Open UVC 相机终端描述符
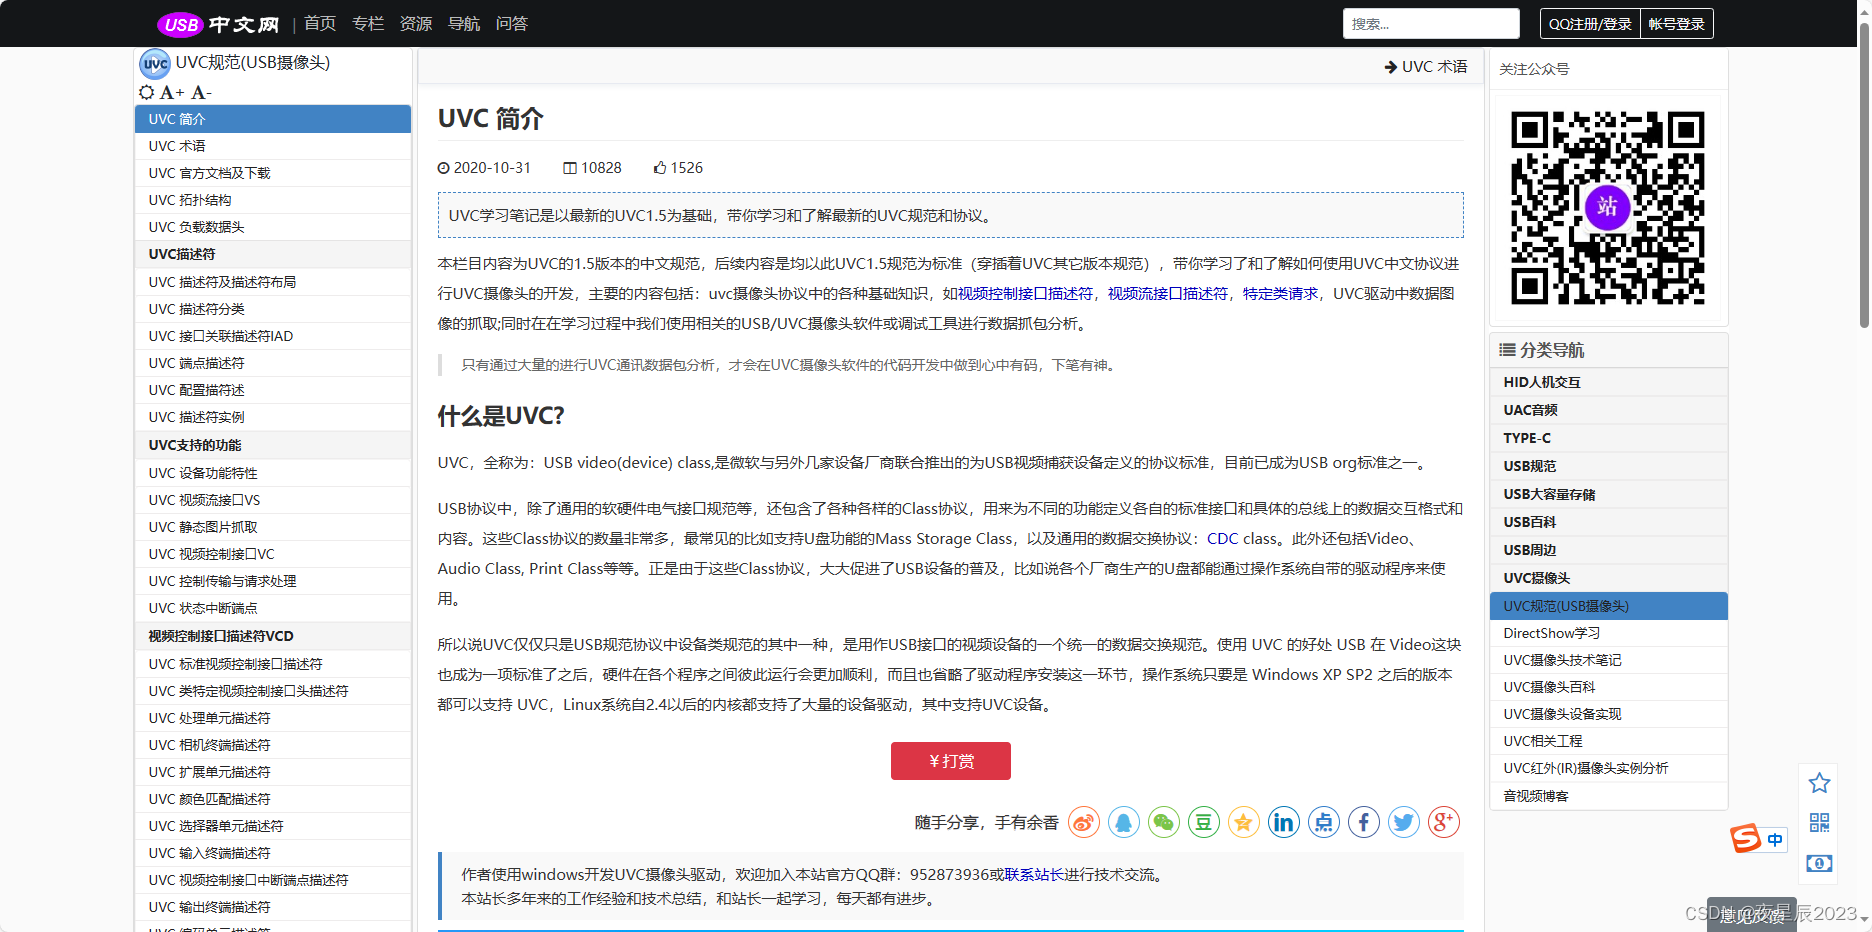1872x932 pixels. pos(273,745)
